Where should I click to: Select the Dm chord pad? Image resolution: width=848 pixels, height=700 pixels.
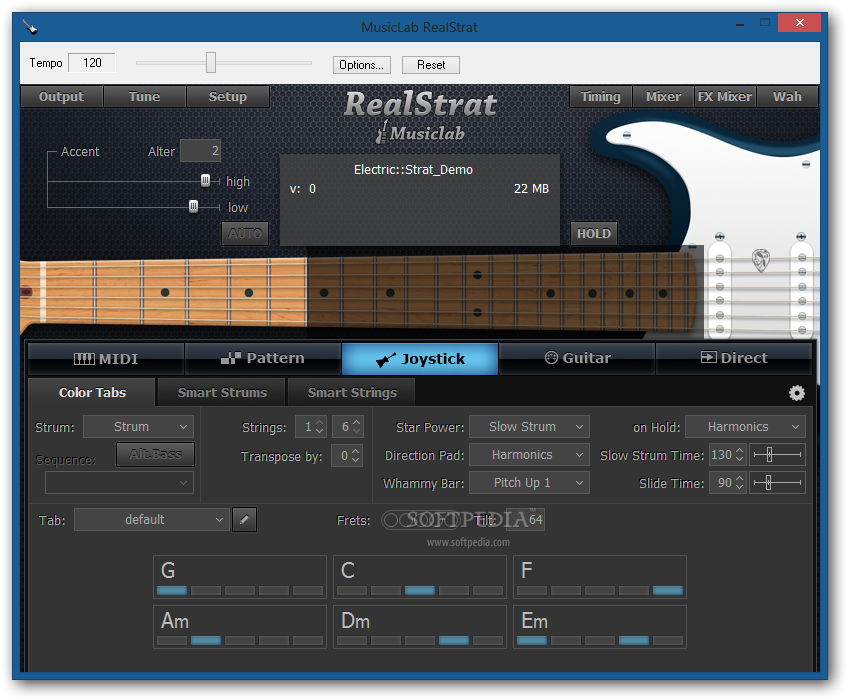[420, 627]
